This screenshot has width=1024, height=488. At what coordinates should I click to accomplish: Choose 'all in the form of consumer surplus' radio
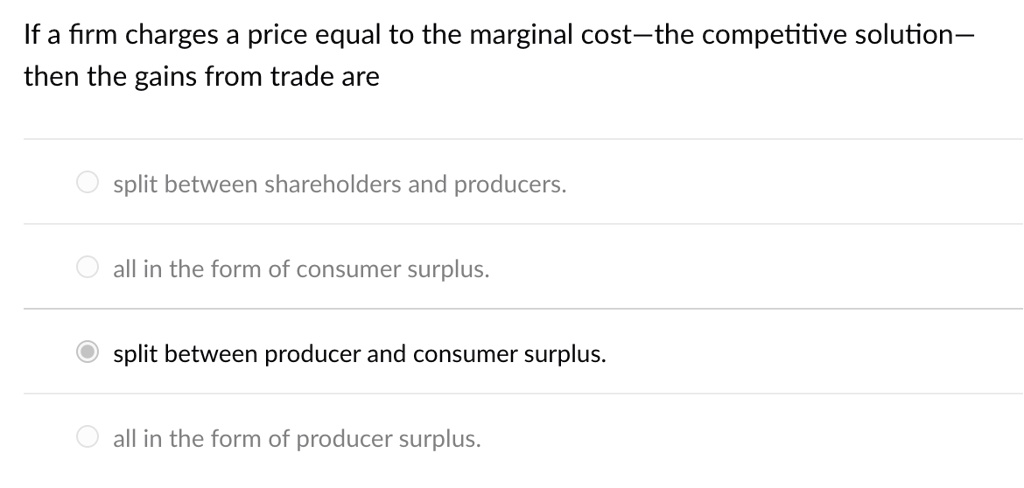tap(88, 267)
